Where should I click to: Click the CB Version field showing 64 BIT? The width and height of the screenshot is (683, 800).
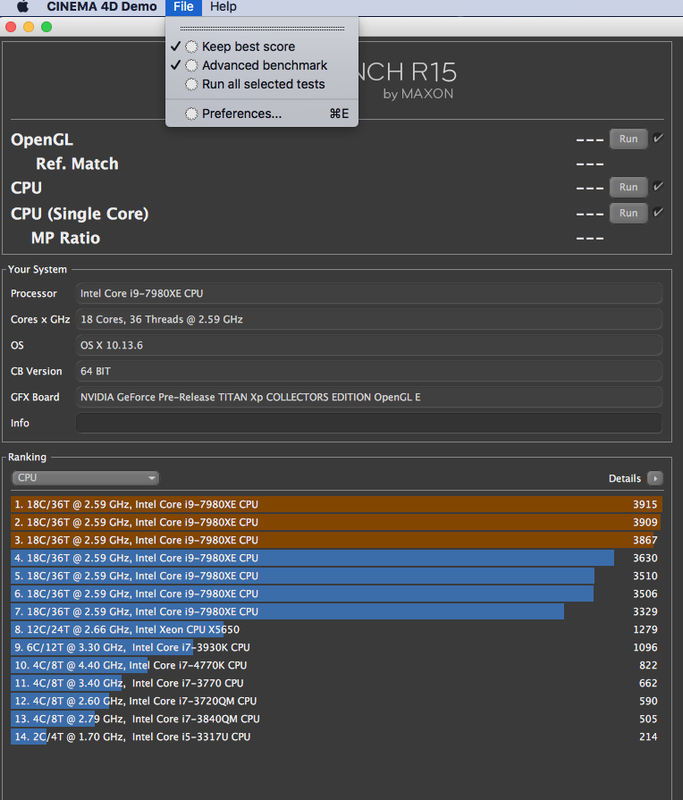tap(369, 371)
